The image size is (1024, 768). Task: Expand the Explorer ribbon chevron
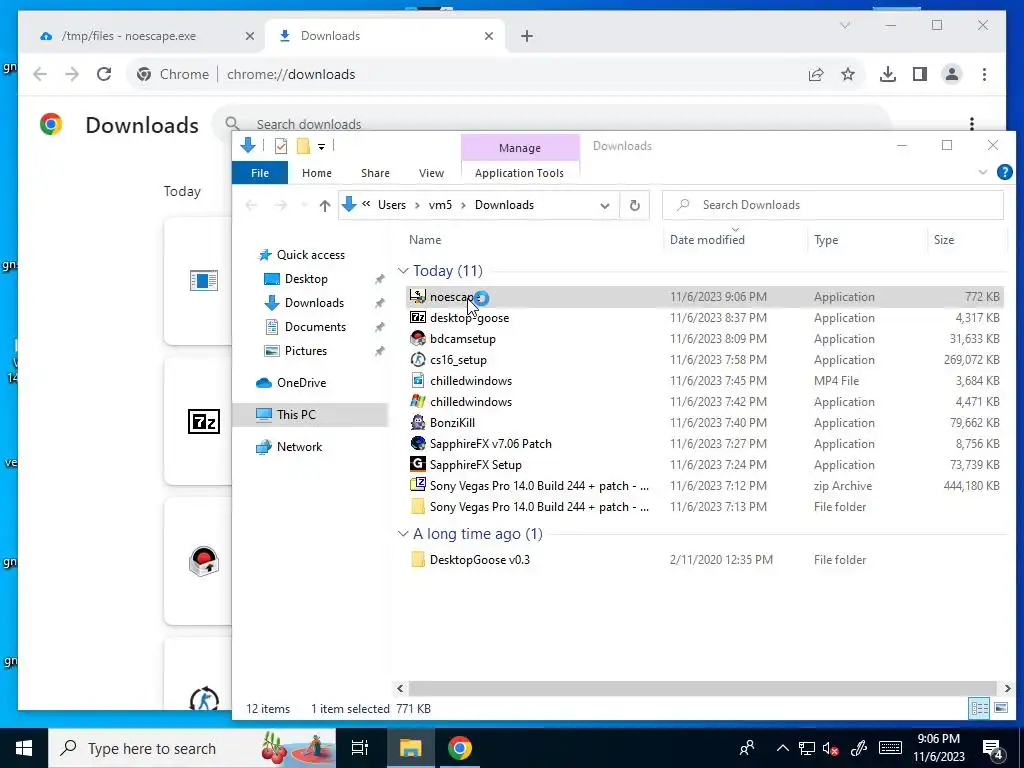[x=983, y=172]
